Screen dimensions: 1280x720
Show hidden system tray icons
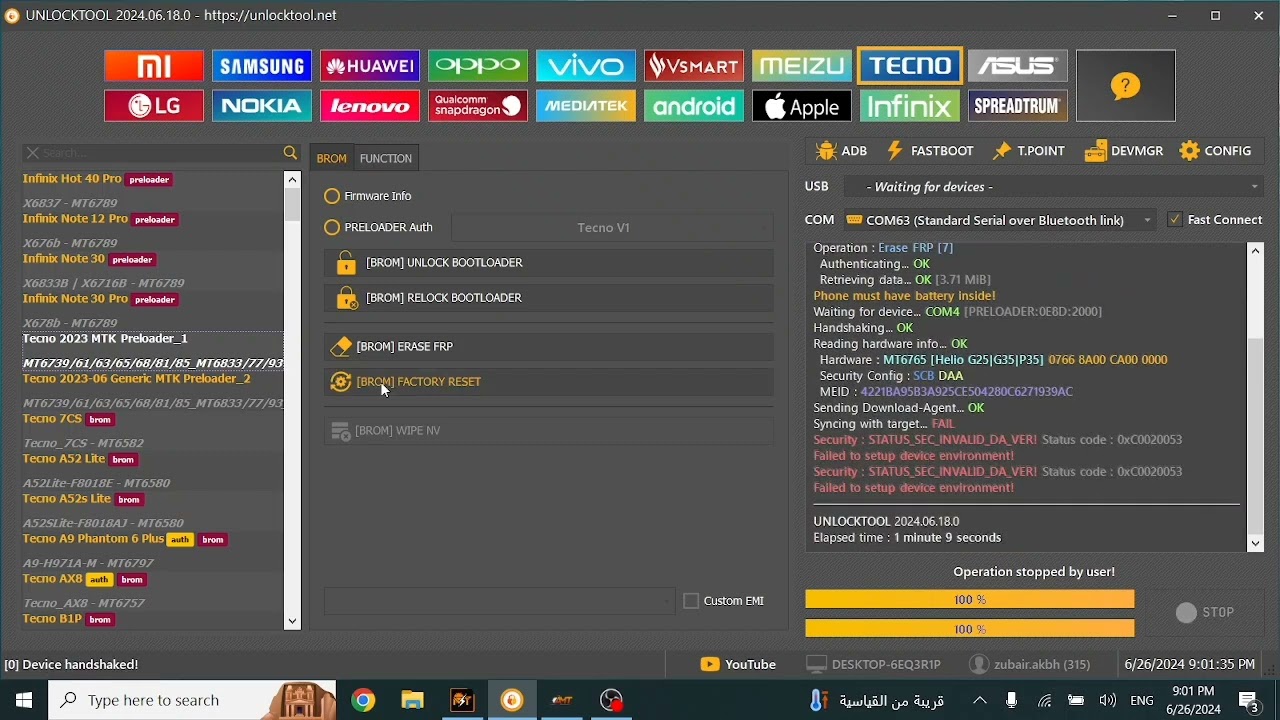tap(981, 701)
